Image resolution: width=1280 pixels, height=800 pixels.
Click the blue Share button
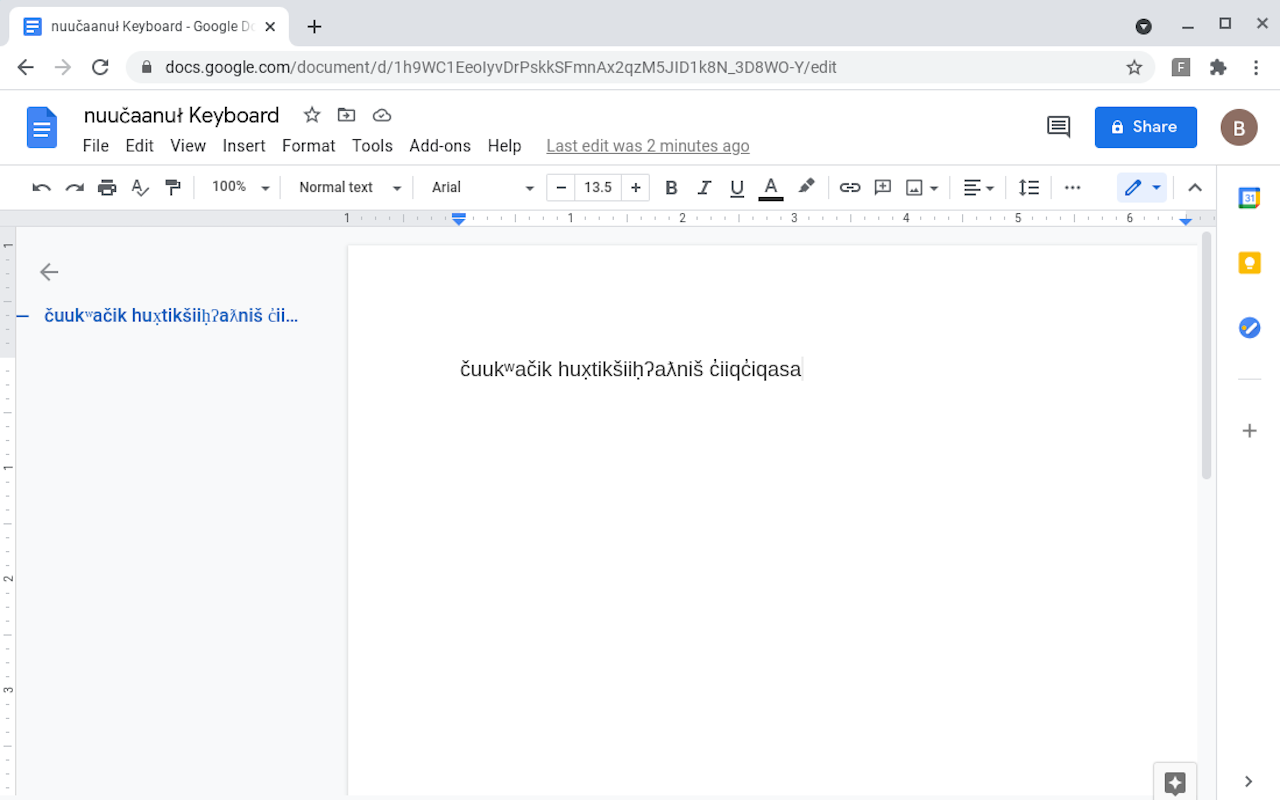pos(1145,127)
